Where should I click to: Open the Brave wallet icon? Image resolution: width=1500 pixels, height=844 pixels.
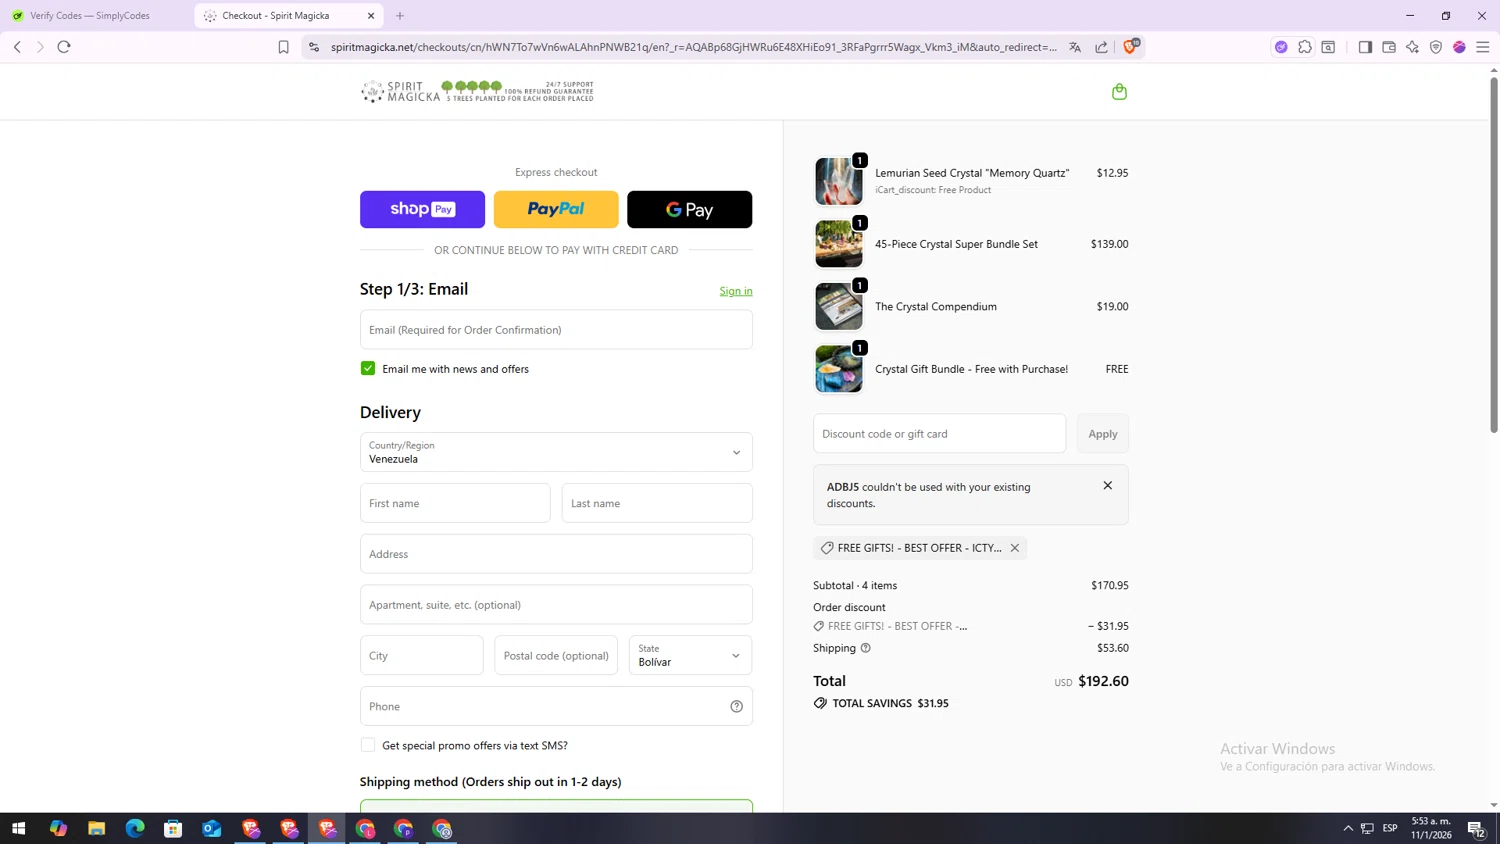[x=1389, y=47]
